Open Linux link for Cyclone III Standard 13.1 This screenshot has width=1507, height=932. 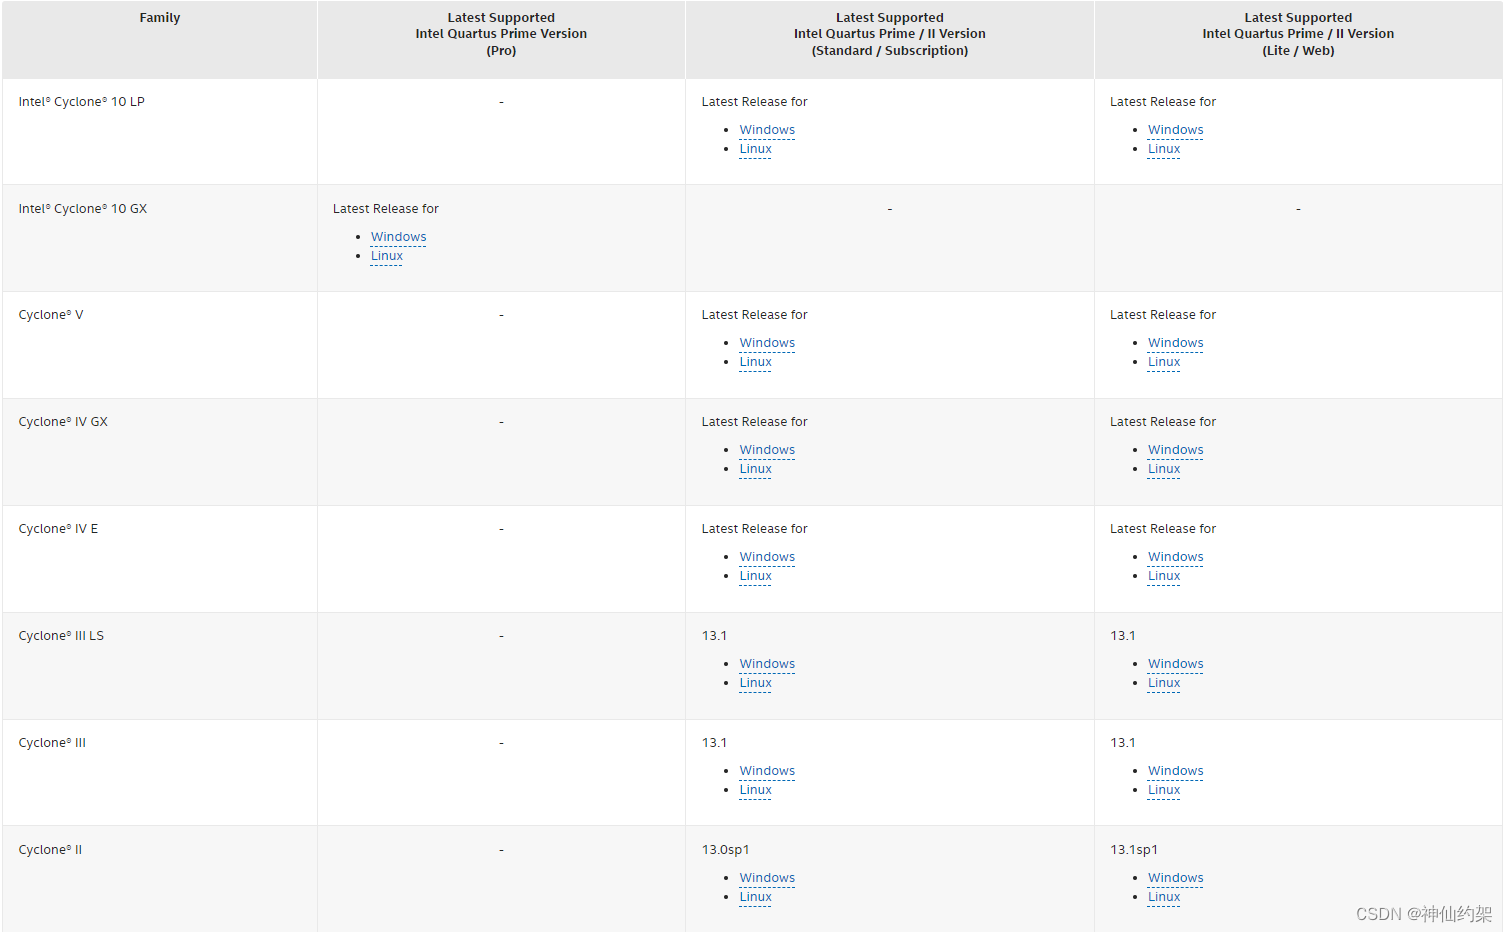[x=755, y=790]
